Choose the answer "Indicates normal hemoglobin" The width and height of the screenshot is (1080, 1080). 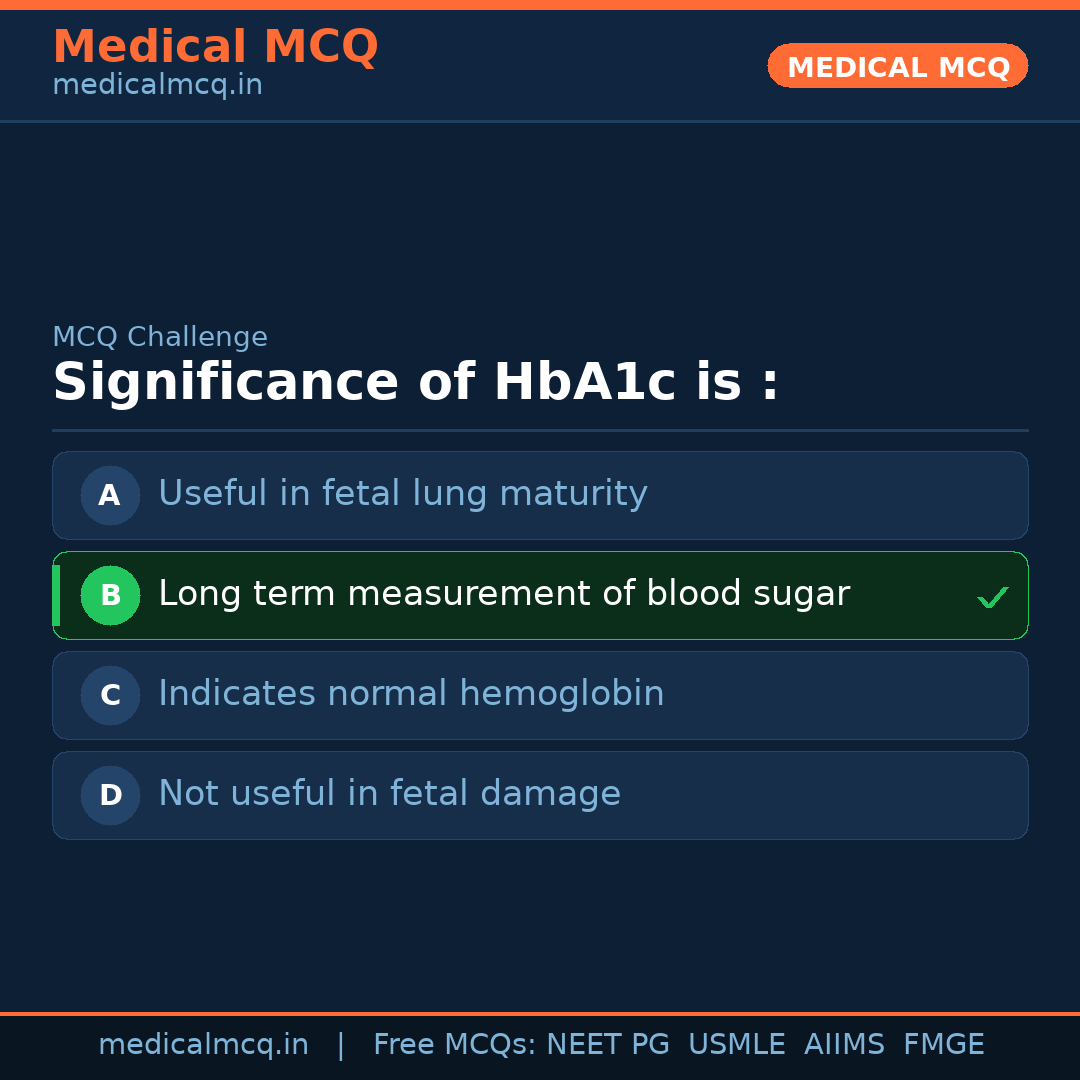click(411, 694)
